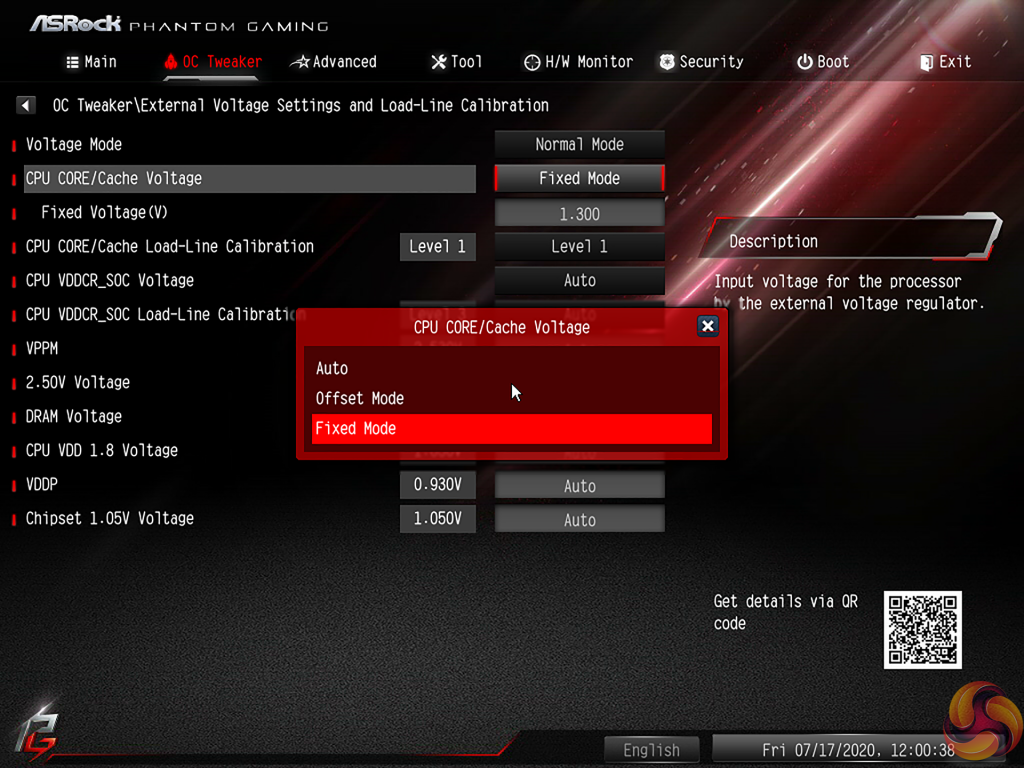Close the CPU CORE/Cache Voltage dialog
Viewport: 1024px width, 768px height.
(x=708, y=326)
